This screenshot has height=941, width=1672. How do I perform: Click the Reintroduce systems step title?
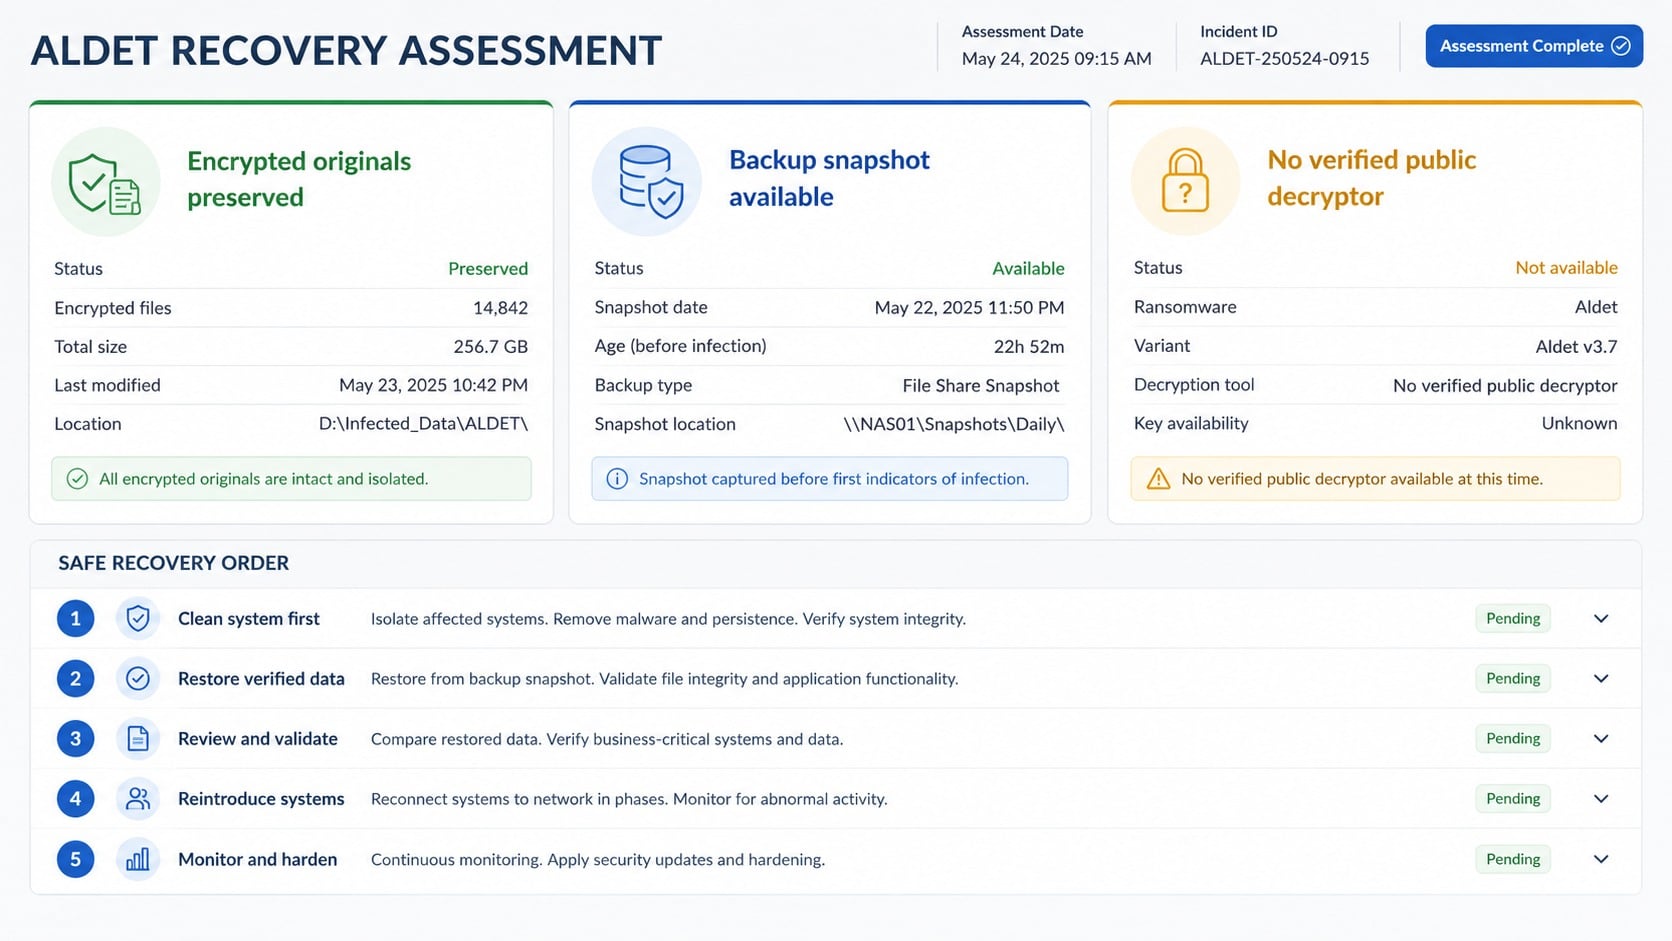(x=261, y=799)
